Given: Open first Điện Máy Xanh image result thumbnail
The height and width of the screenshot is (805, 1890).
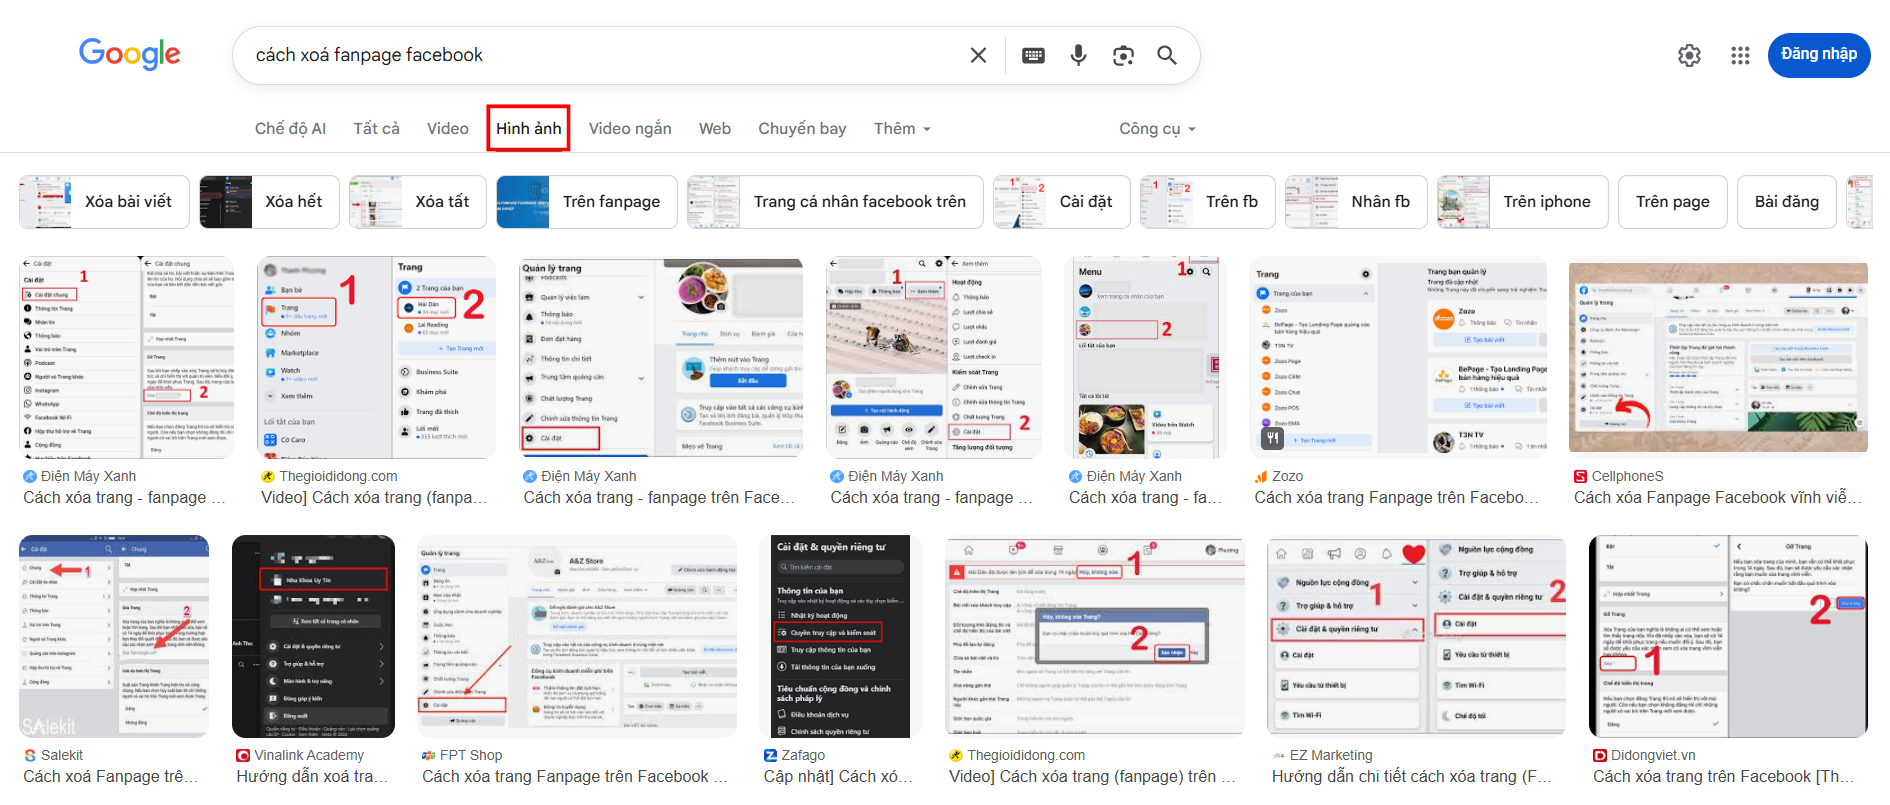Looking at the screenshot, I should [126, 357].
